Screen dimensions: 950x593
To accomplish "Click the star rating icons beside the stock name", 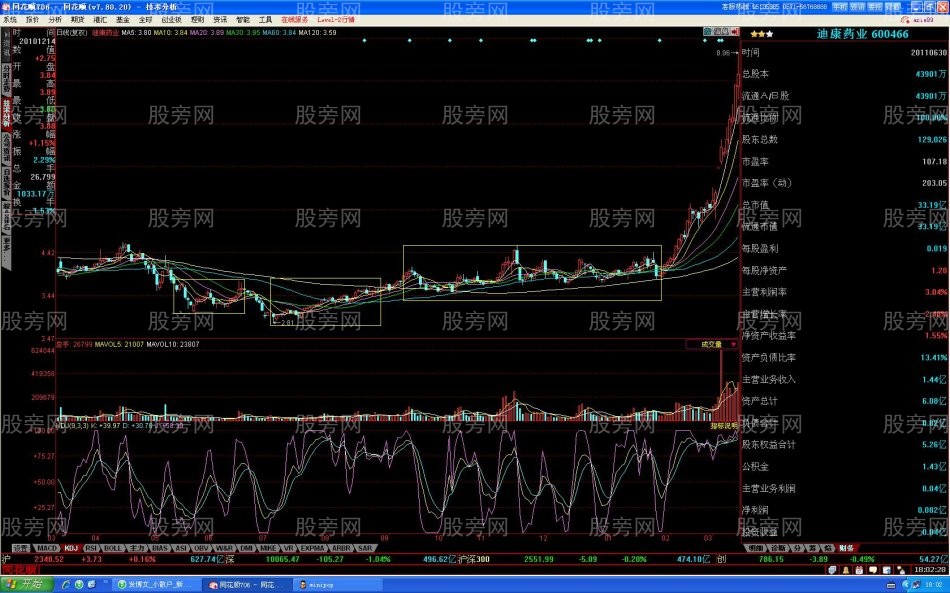I will pos(762,35).
